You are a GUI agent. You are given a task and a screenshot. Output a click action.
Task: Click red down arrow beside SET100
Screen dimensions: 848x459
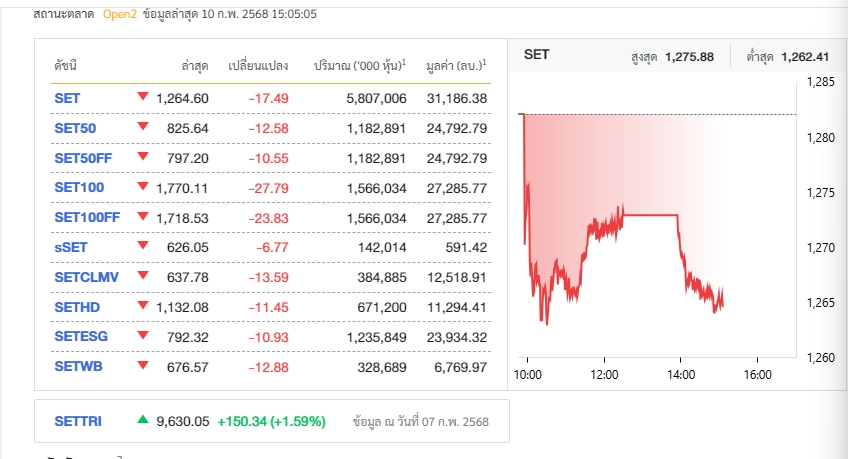point(143,186)
